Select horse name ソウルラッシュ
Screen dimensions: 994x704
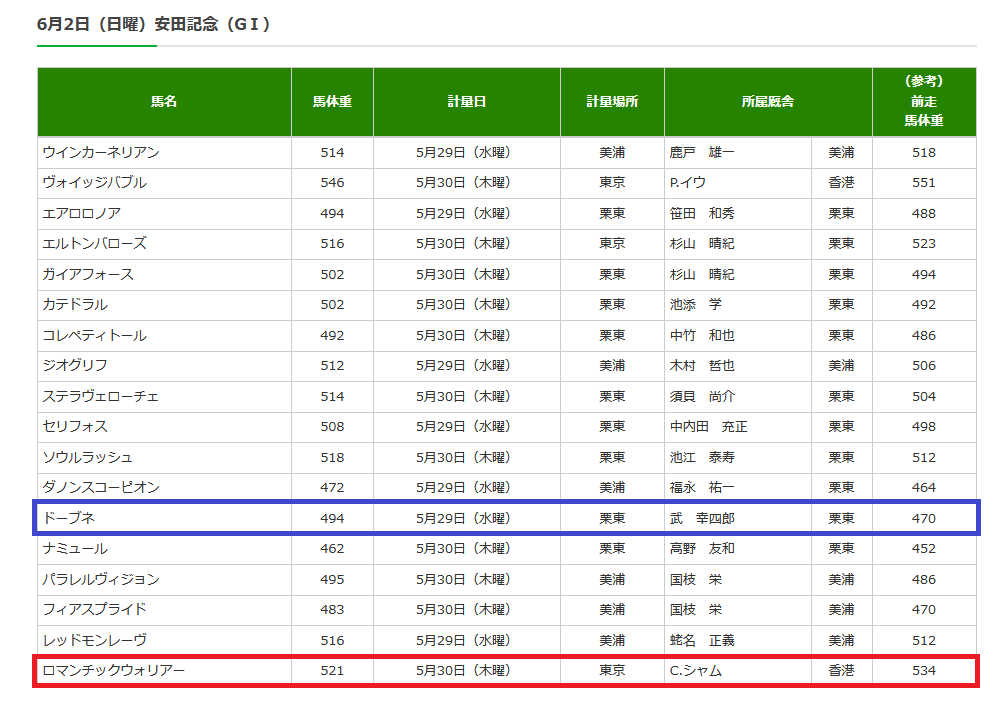click(x=87, y=458)
